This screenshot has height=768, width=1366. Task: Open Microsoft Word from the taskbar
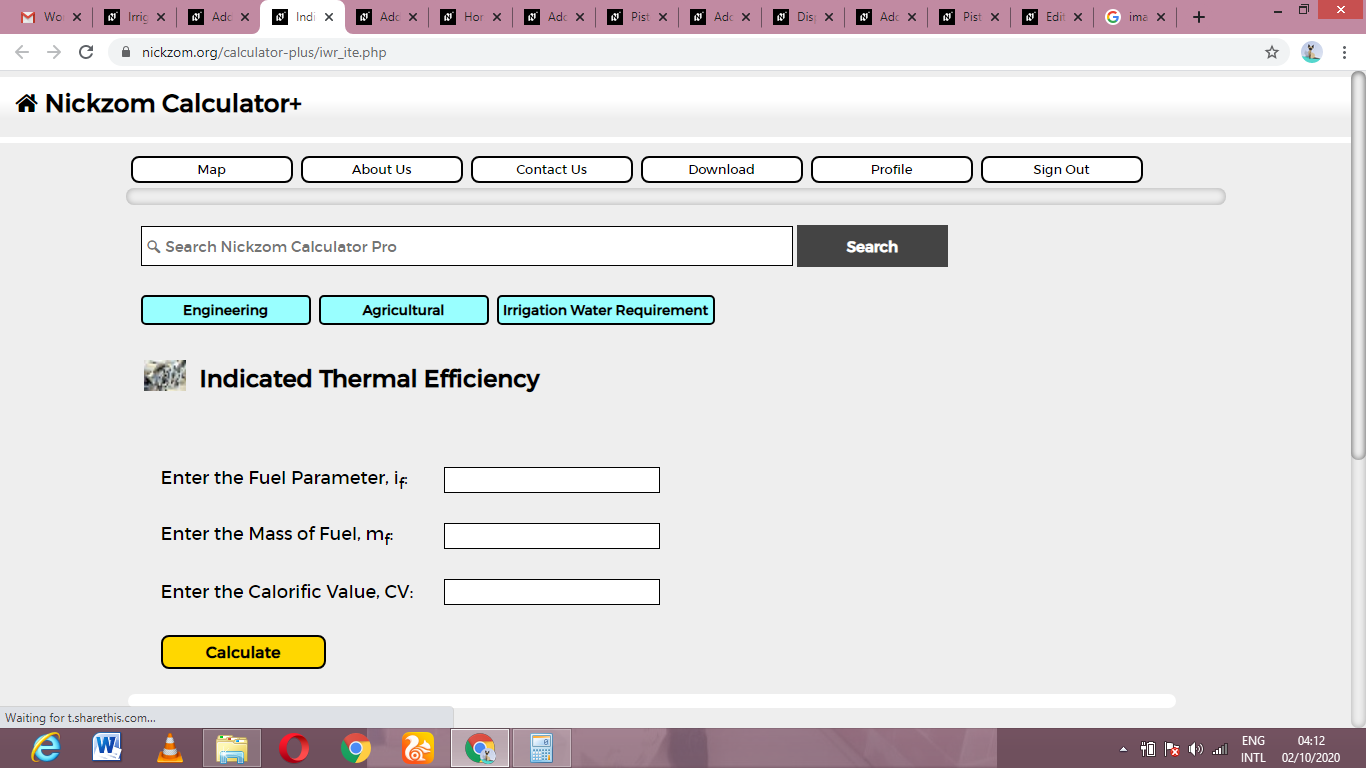click(x=107, y=748)
